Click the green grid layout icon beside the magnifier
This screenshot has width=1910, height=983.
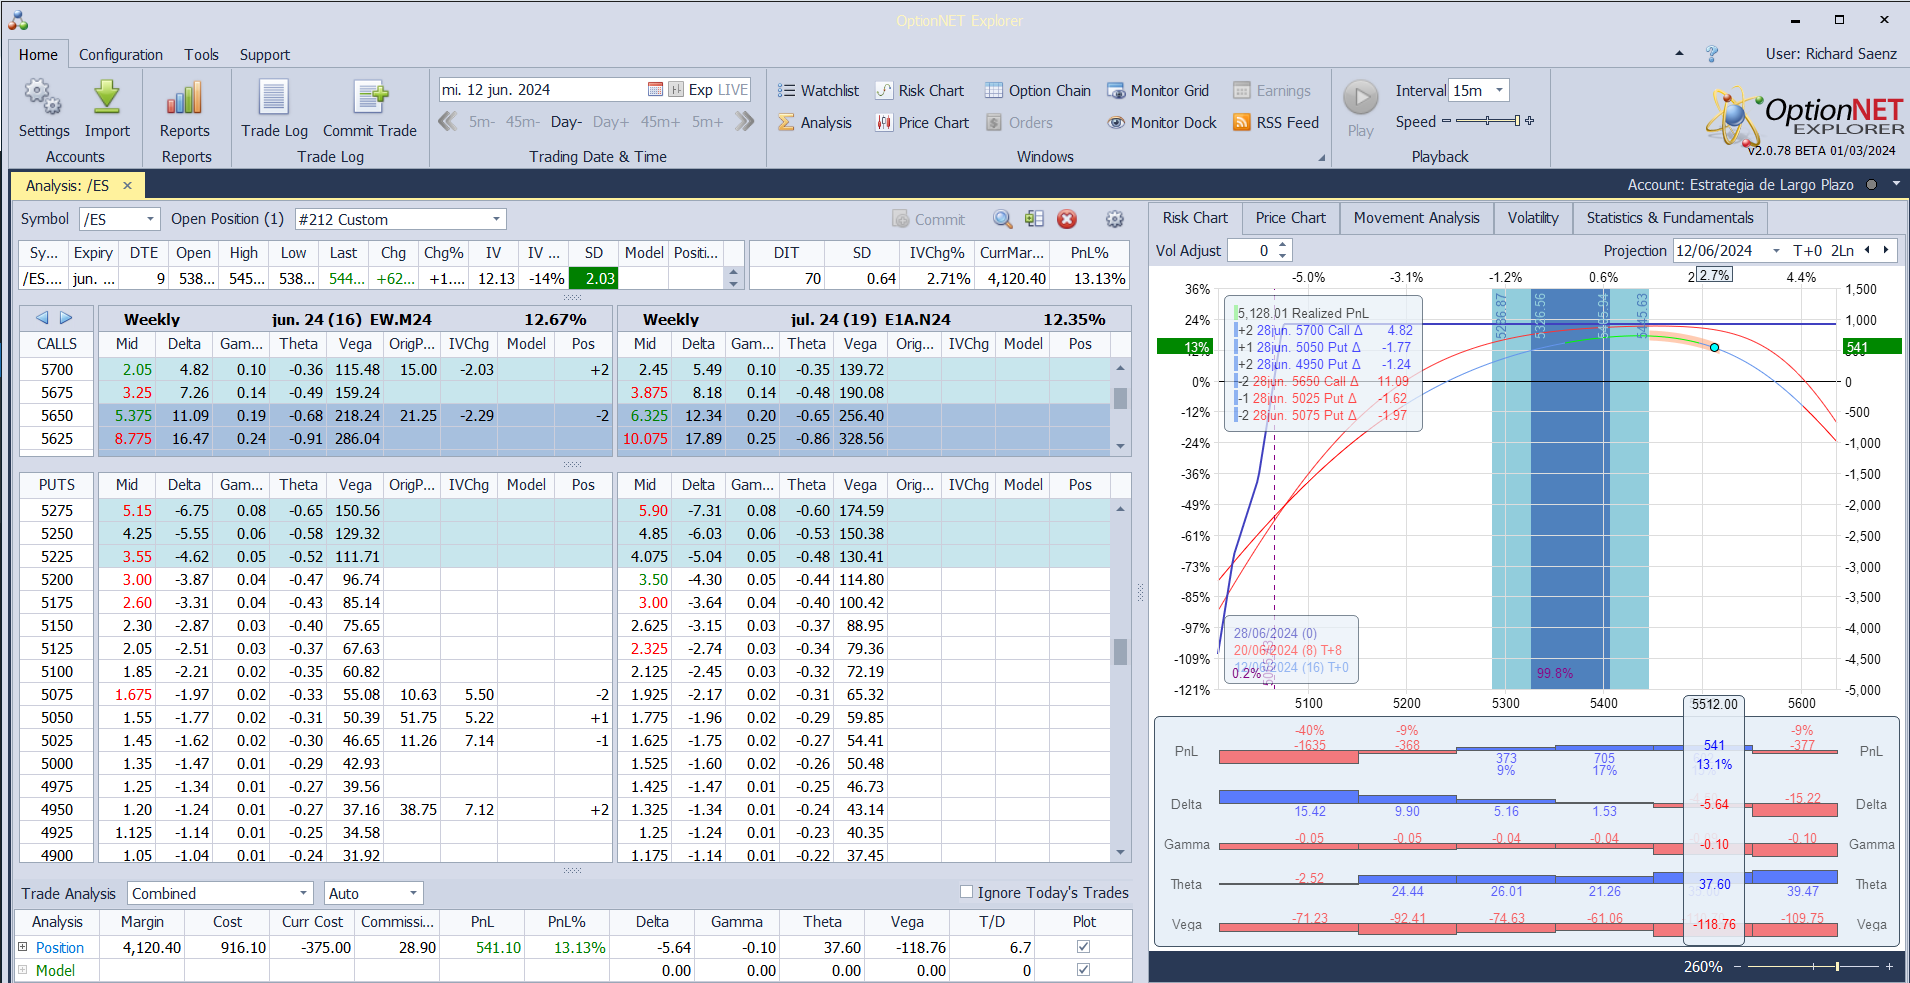1034,219
